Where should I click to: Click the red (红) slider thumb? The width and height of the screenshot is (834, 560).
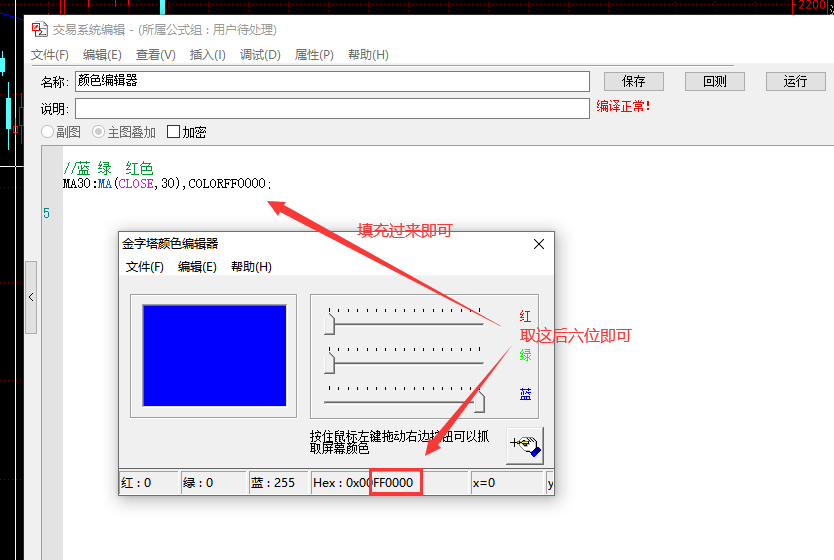(x=329, y=324)
